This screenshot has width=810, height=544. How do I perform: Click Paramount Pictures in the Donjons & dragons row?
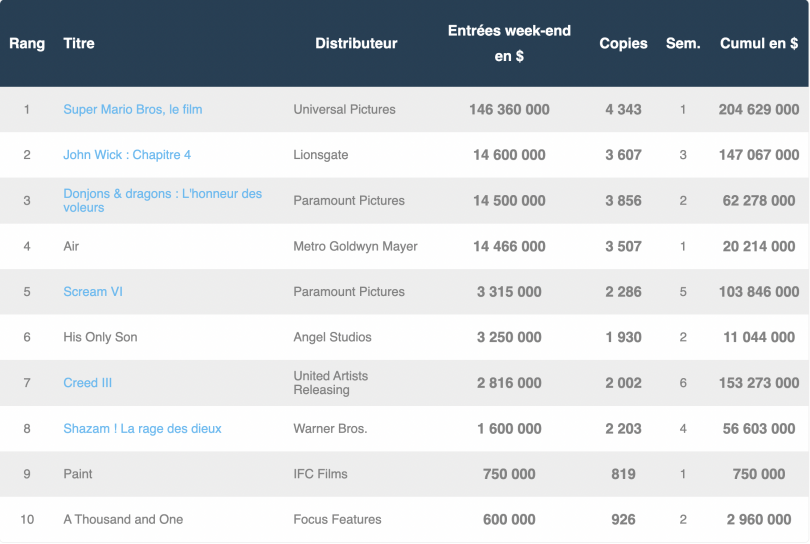click(349, 200)
